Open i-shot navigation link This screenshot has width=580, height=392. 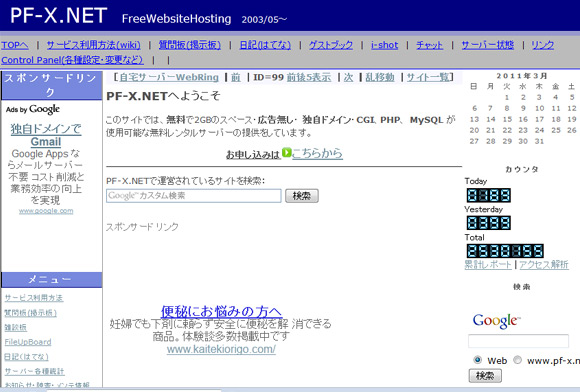coord(385,45)
